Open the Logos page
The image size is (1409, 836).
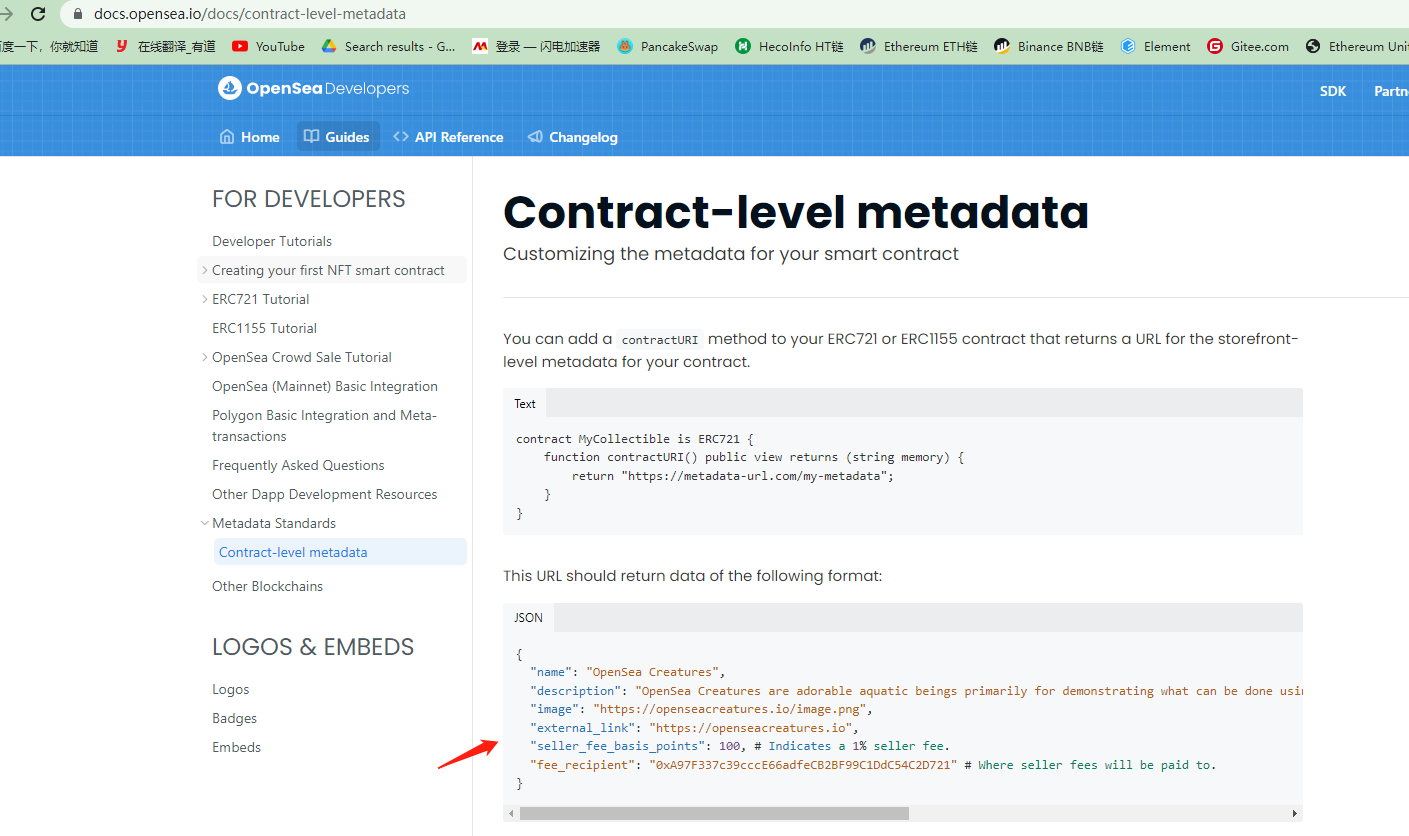pos(231,689)
